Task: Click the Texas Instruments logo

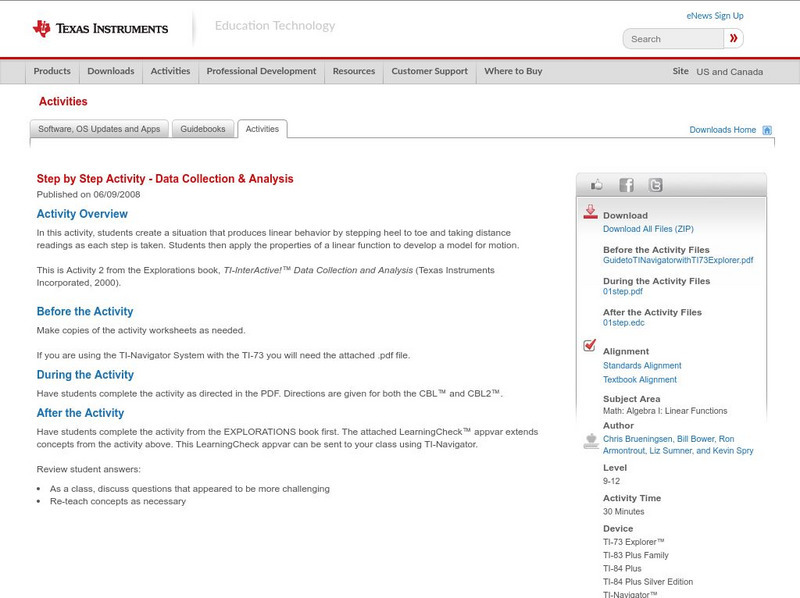Action: tap(101, 29)
